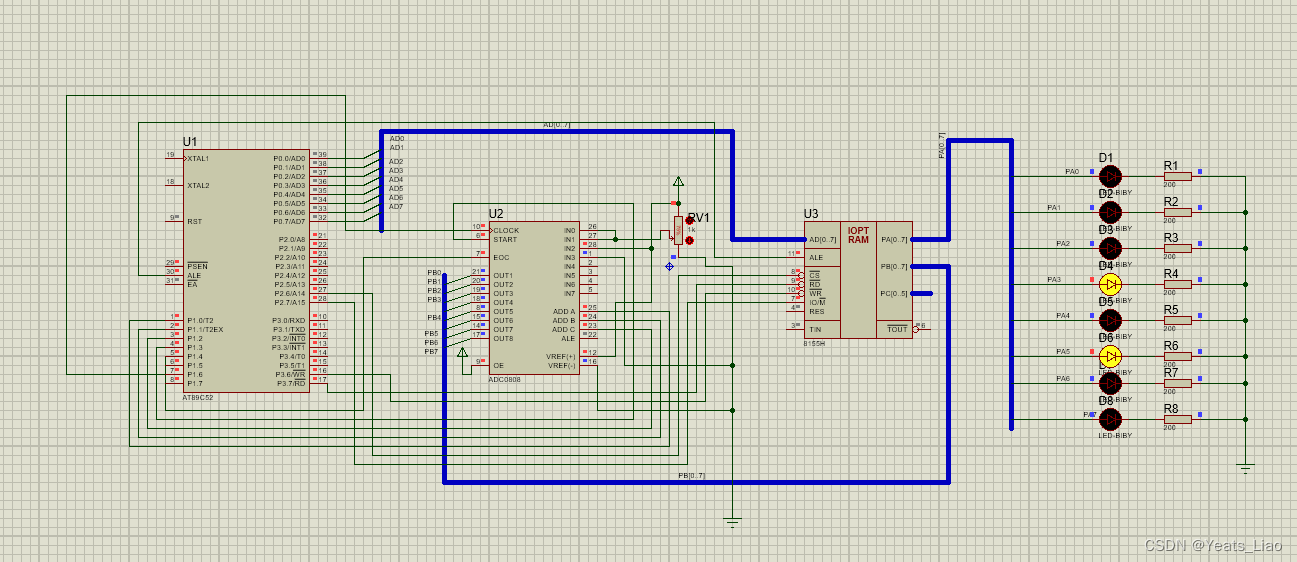
Task: Click the U1 reference label
Action: [x=190, y=142]
